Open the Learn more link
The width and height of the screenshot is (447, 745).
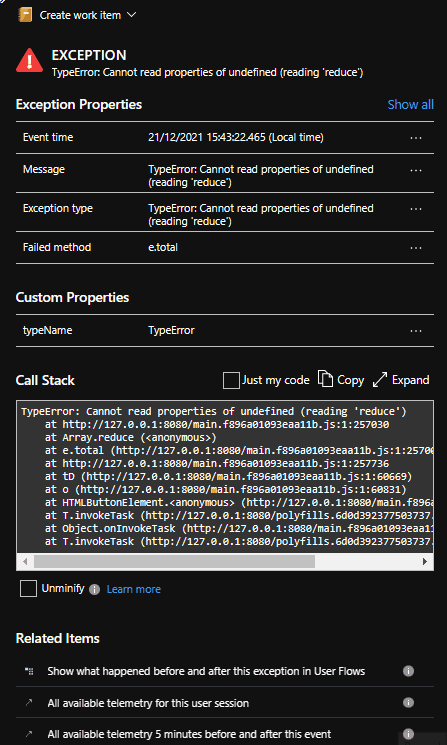click(133, 590)
